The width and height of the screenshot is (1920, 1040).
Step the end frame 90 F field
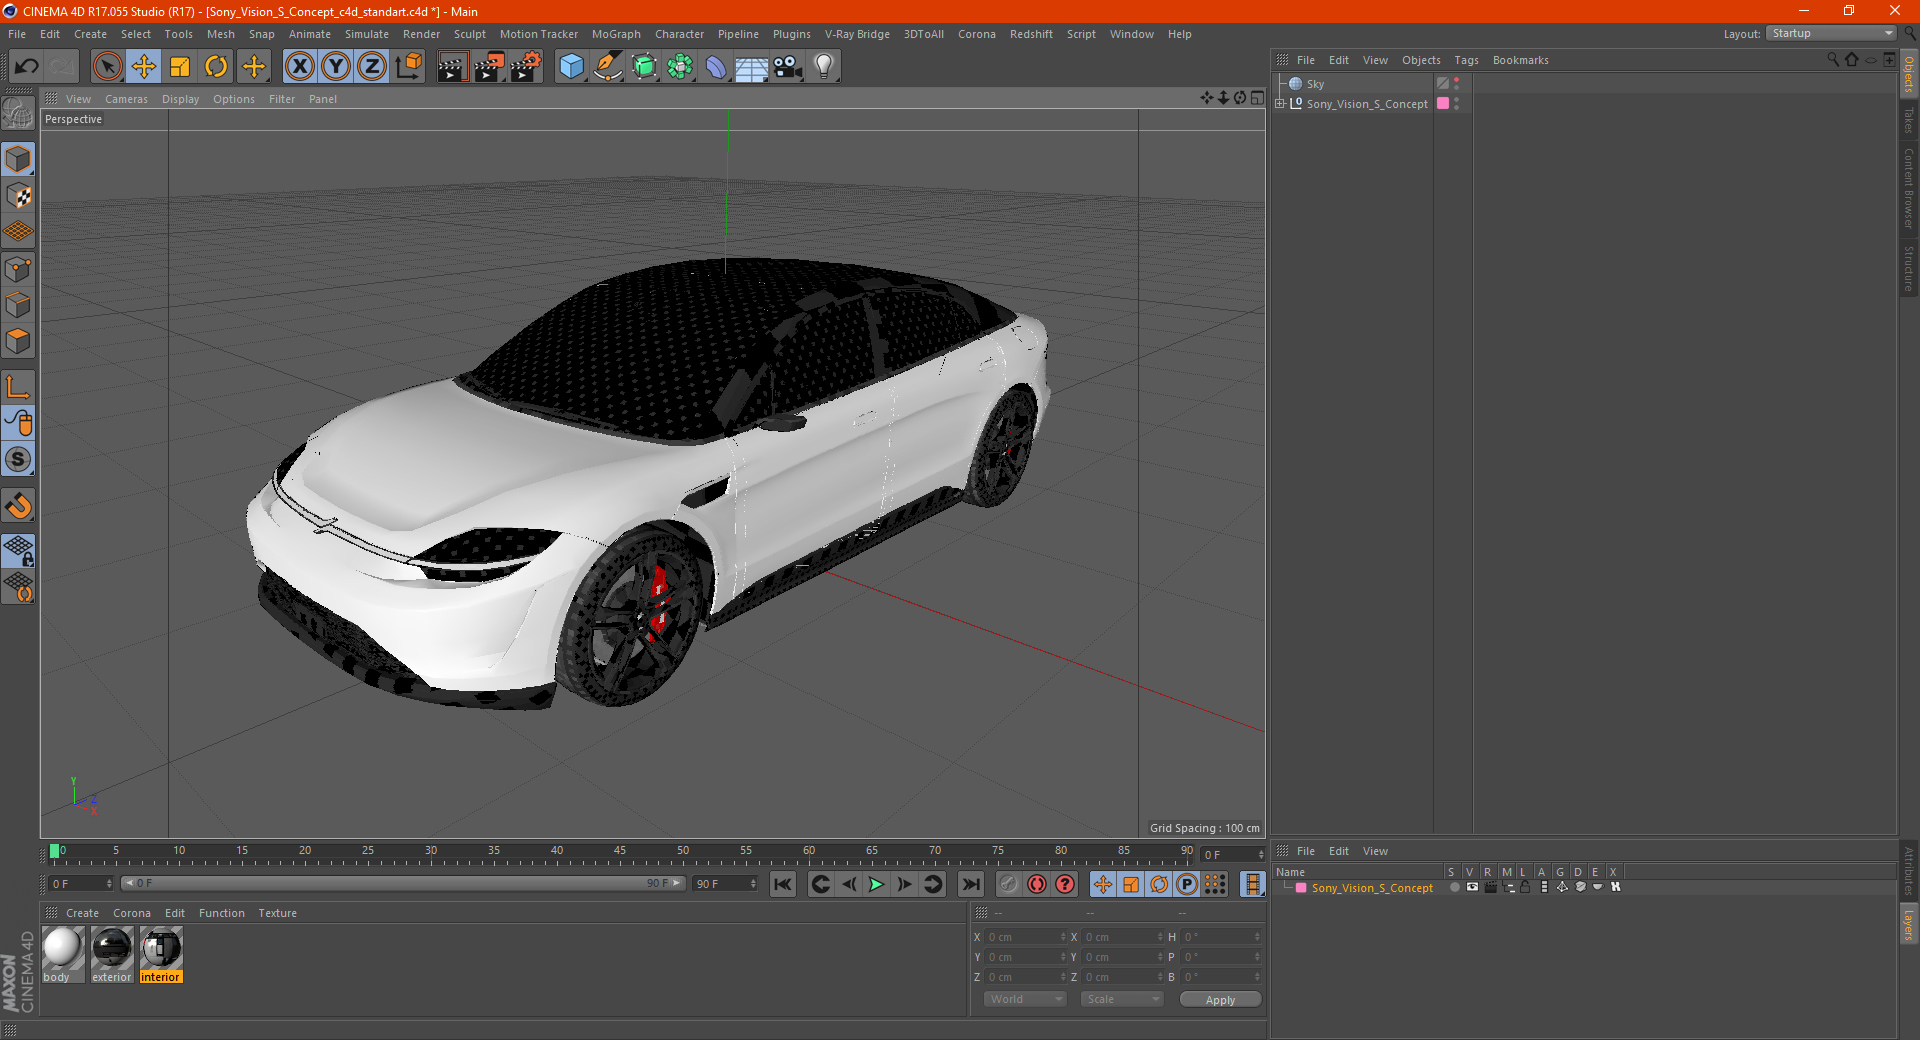[753, 883]
